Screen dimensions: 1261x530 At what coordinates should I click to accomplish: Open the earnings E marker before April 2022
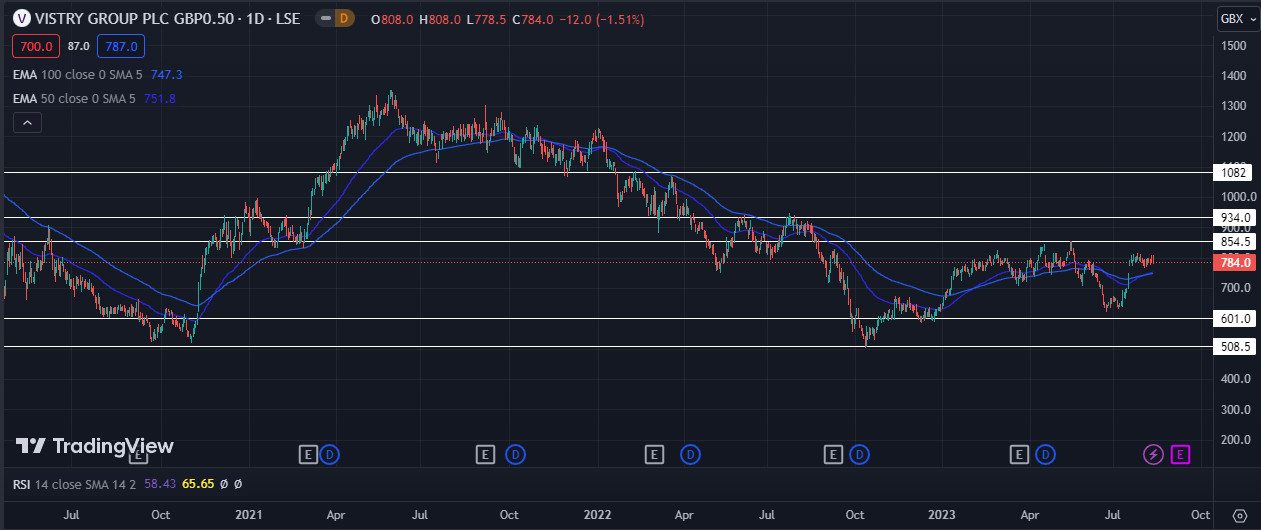point(654,455)
